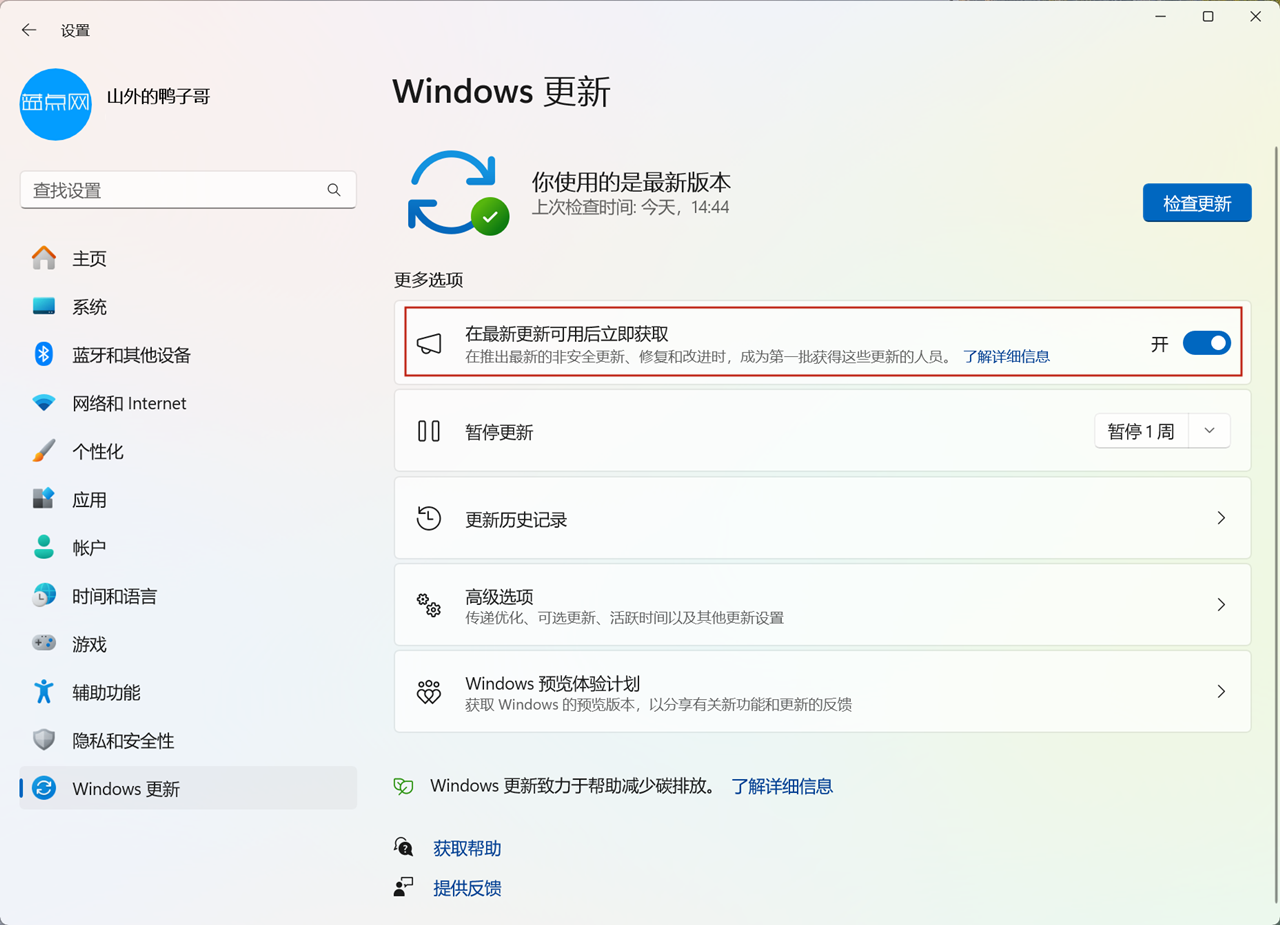Click the 系统 monitor icon

pos(44,306)
